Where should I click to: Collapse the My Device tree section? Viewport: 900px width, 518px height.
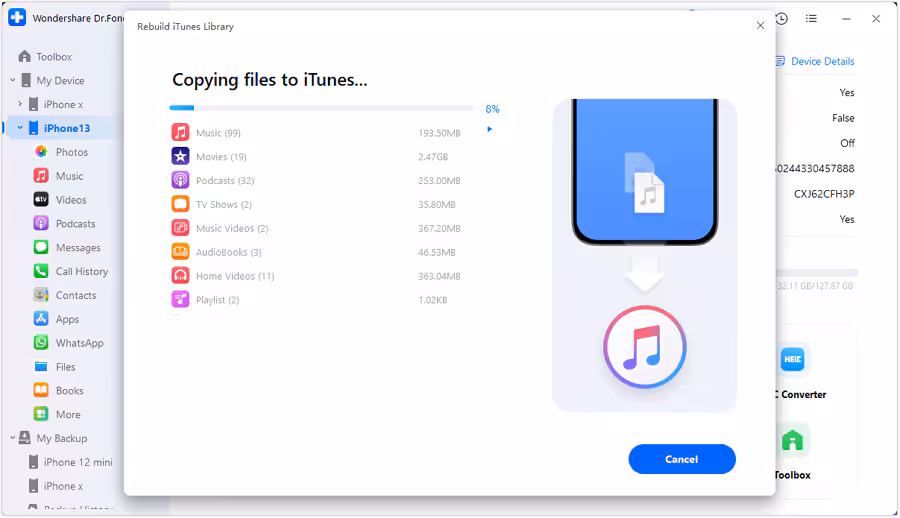click(x=13, y=80)
